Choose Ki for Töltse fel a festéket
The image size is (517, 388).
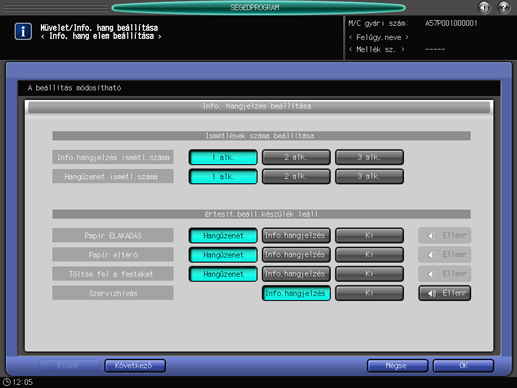pyautogui.click(x=369, y=274)
